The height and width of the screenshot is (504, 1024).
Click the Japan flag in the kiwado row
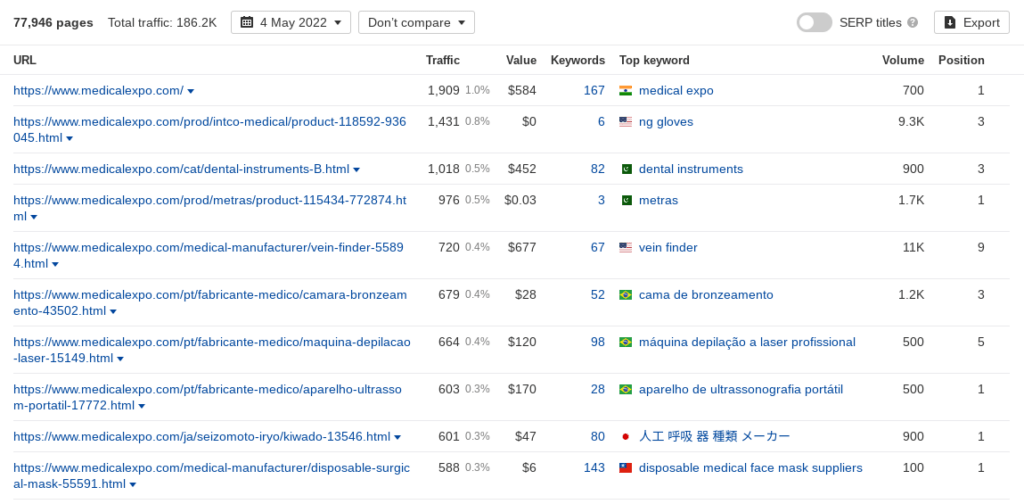[x=626, y=437]
